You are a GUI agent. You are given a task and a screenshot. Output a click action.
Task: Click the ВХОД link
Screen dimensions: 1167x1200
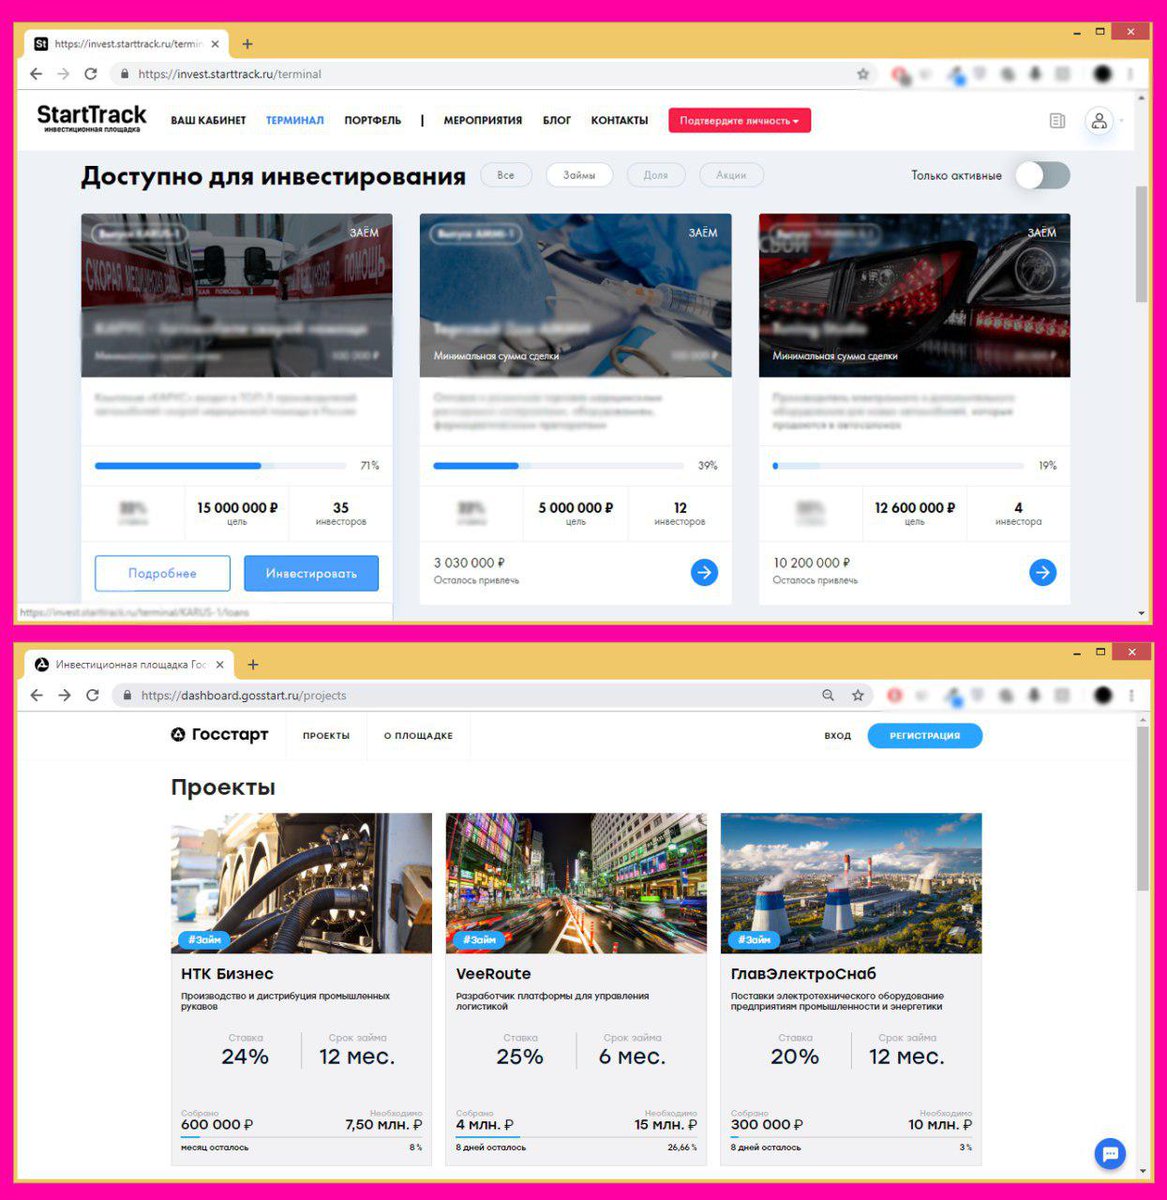pyautogui.click(x=838, y=736)
